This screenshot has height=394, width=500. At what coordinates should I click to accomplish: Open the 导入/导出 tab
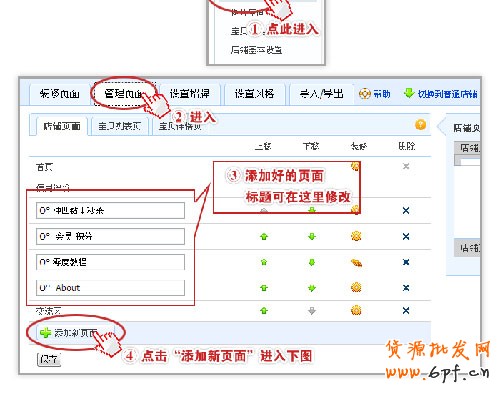321,94
